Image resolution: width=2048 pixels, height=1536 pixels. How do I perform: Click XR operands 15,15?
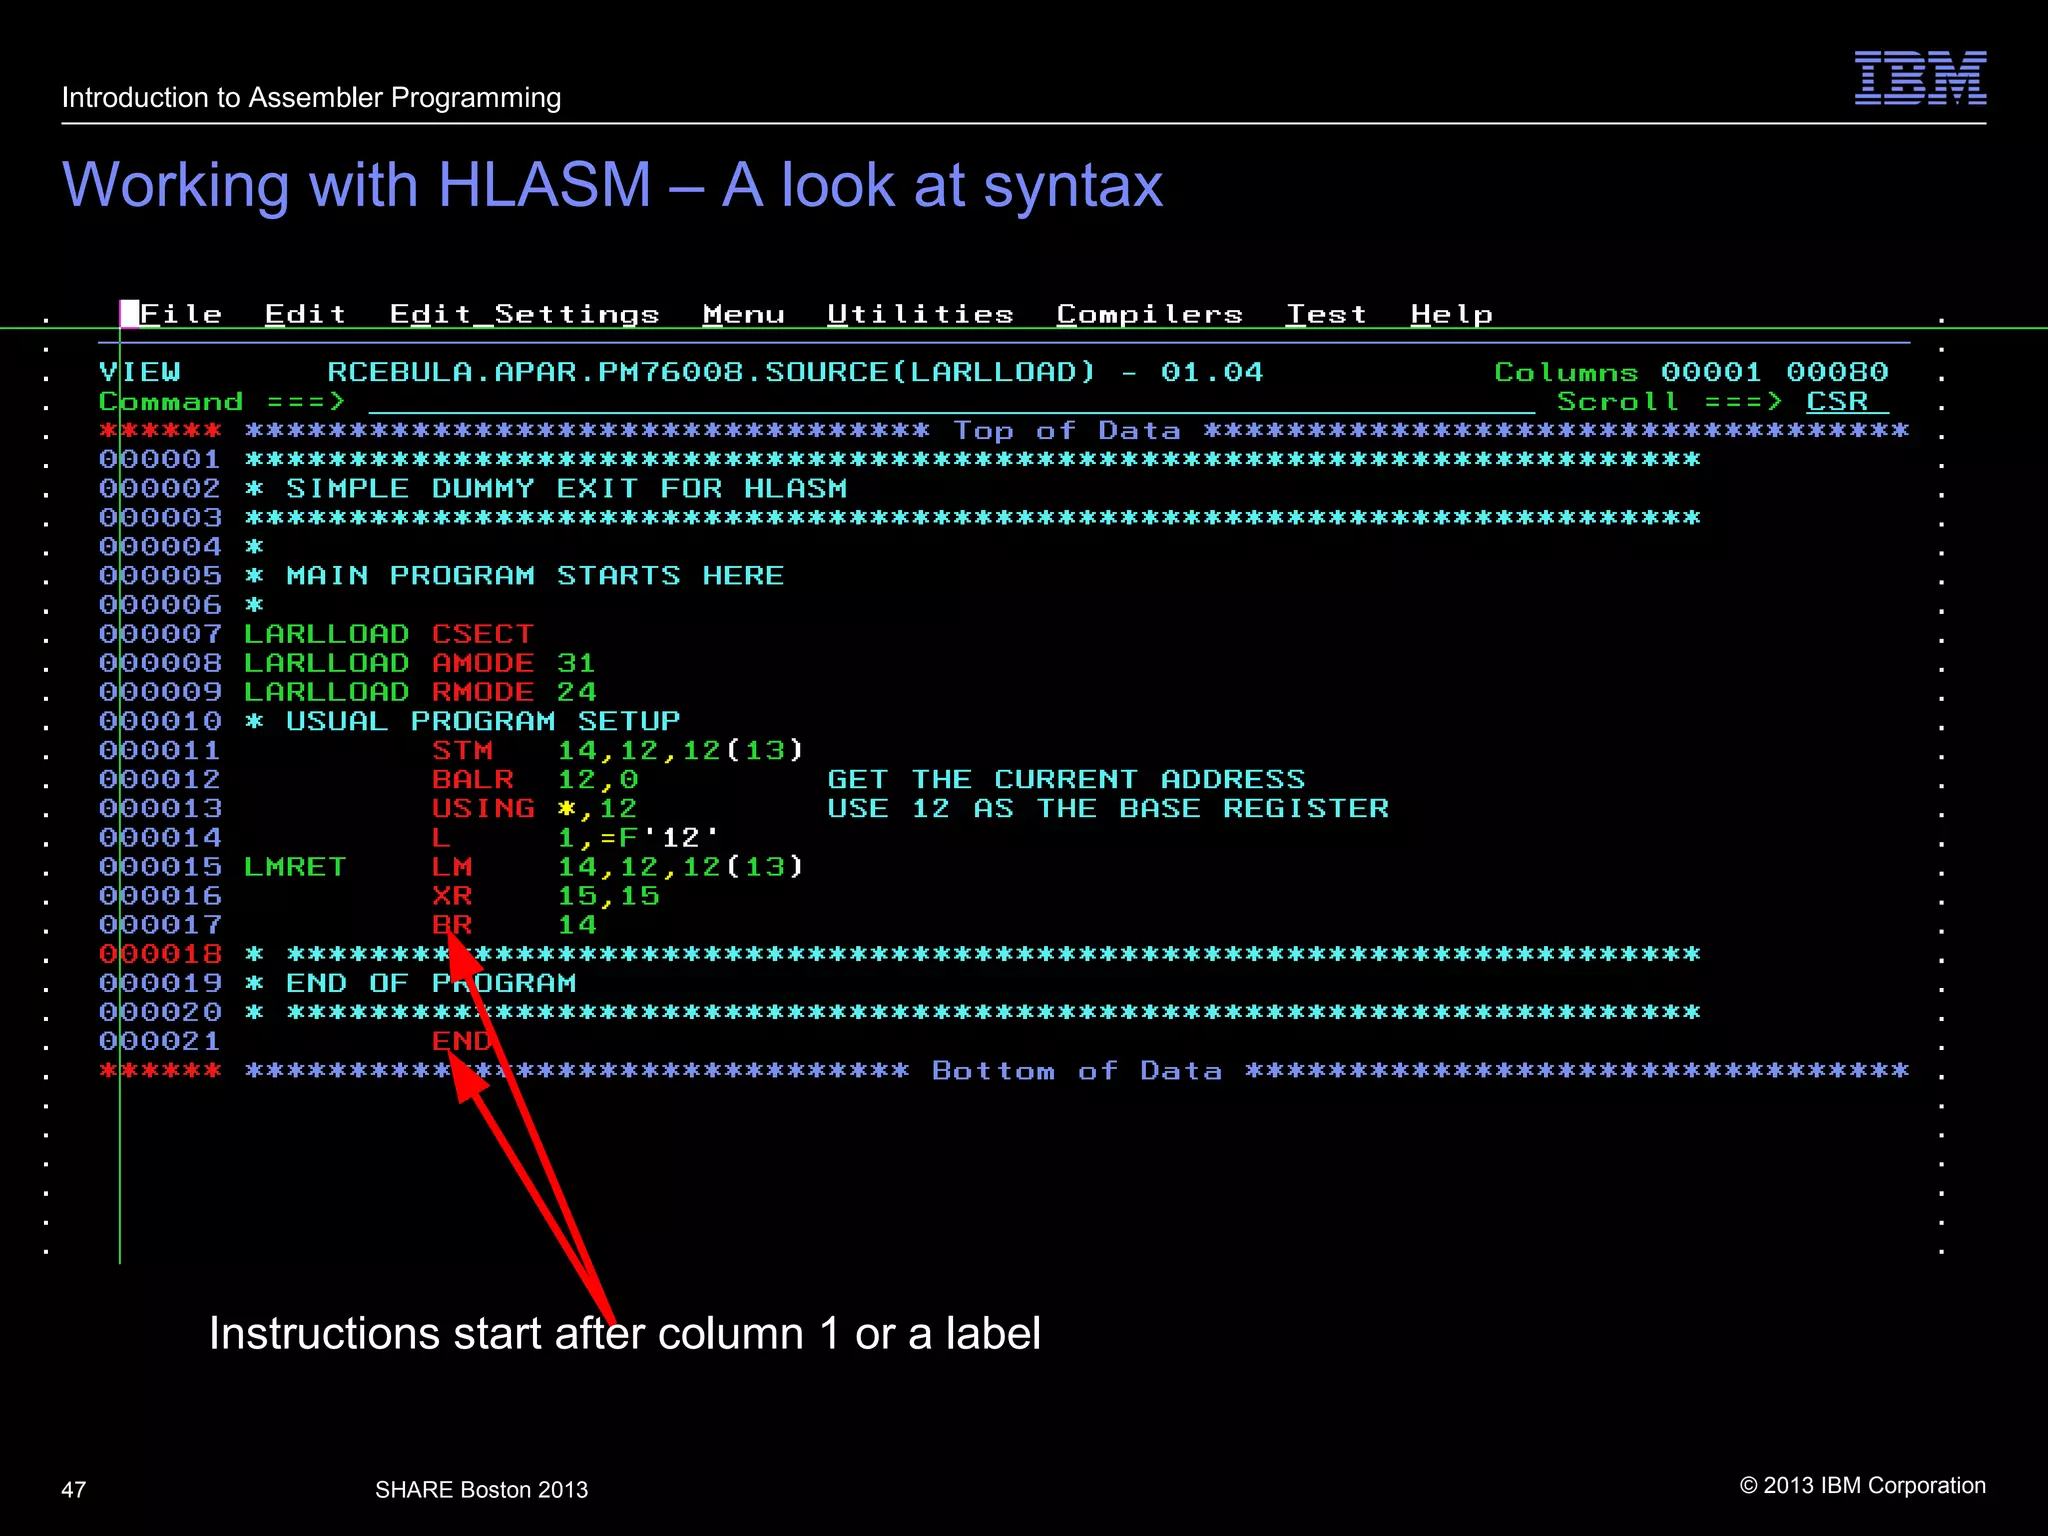(608, 896)
